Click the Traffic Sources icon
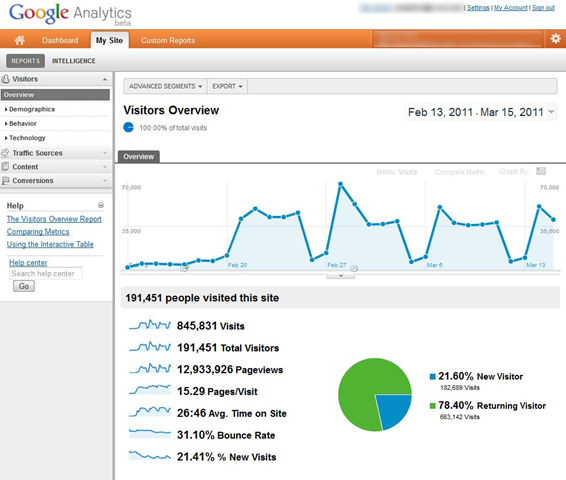 (5, 153)
